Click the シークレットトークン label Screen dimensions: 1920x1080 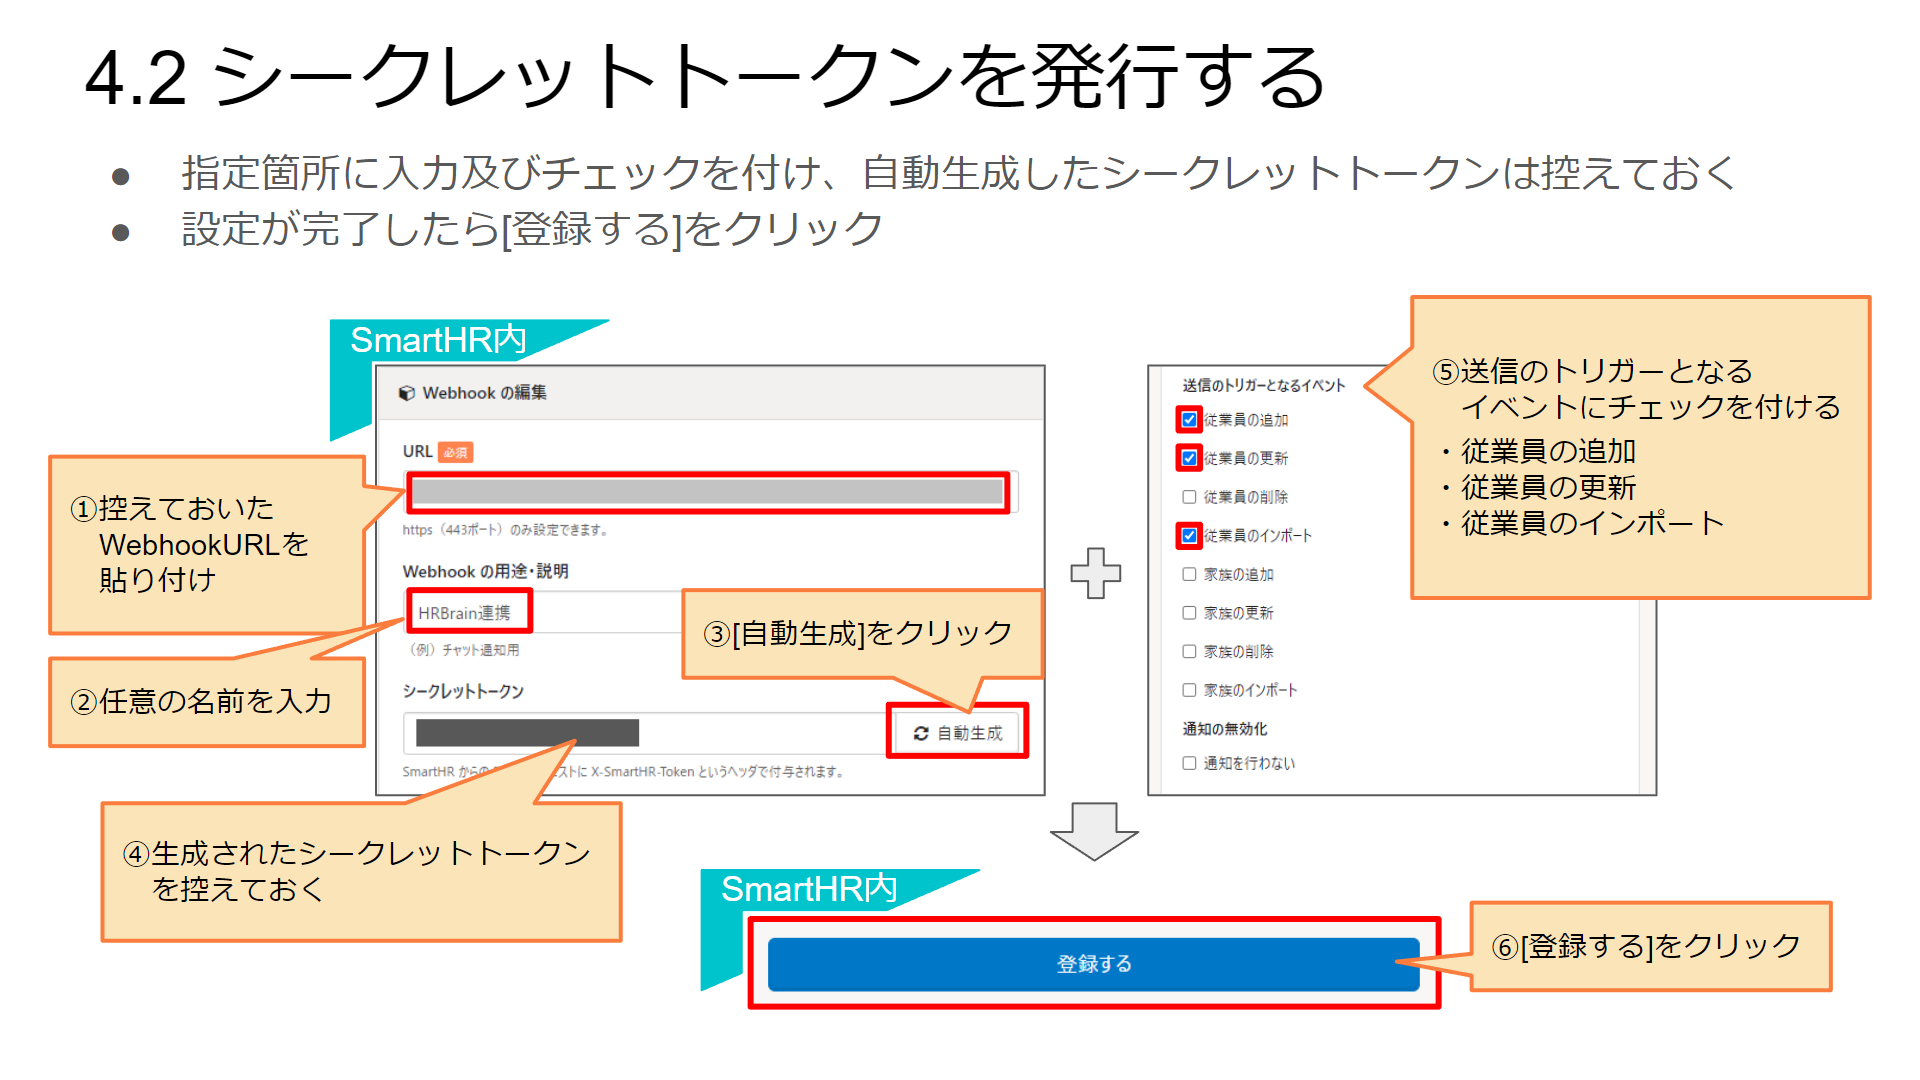click(463, 691)
